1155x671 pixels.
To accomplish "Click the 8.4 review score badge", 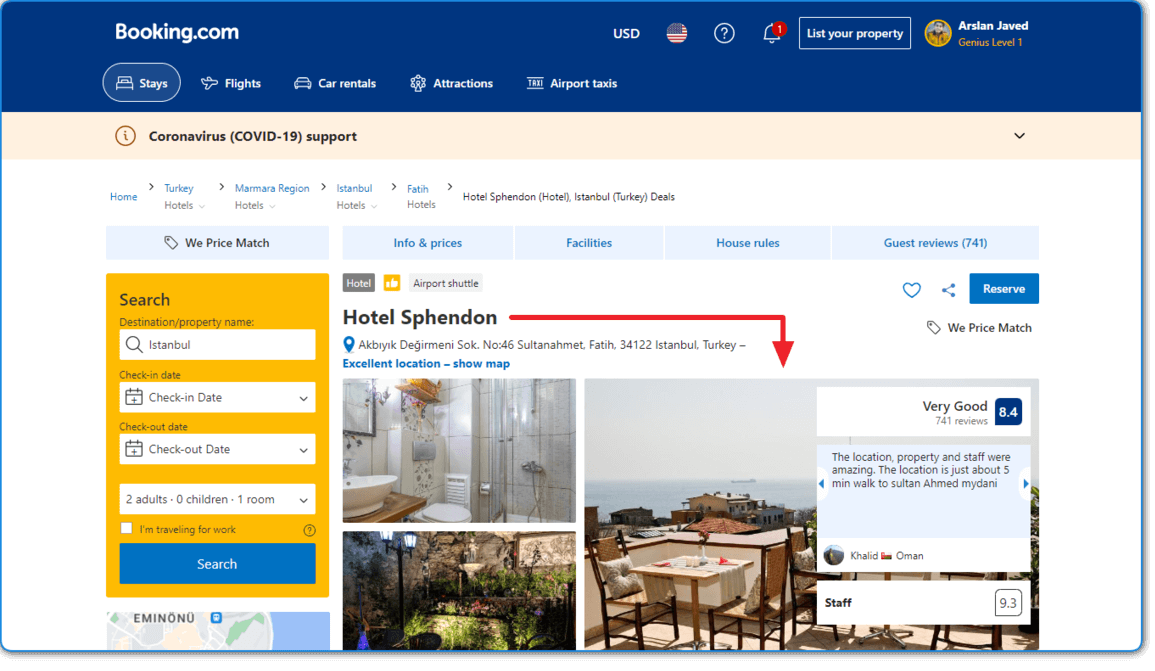I will (x=1008, y=412).
